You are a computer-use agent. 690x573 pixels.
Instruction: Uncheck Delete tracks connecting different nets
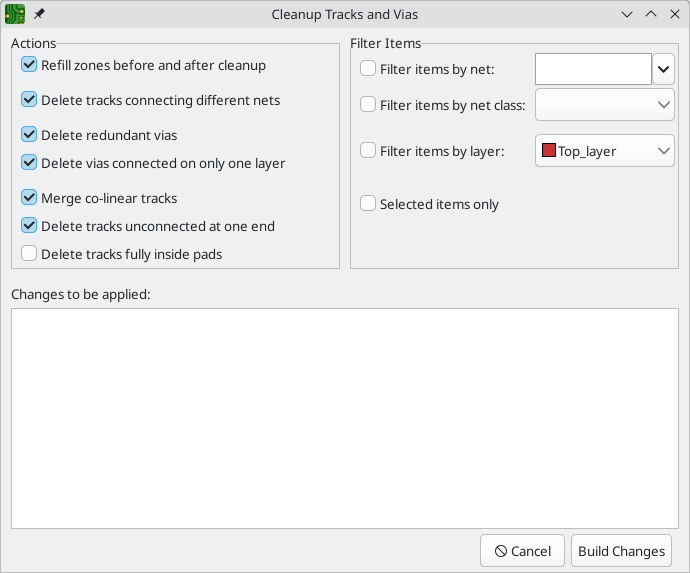pyautogui.click(x=29, y=100)
